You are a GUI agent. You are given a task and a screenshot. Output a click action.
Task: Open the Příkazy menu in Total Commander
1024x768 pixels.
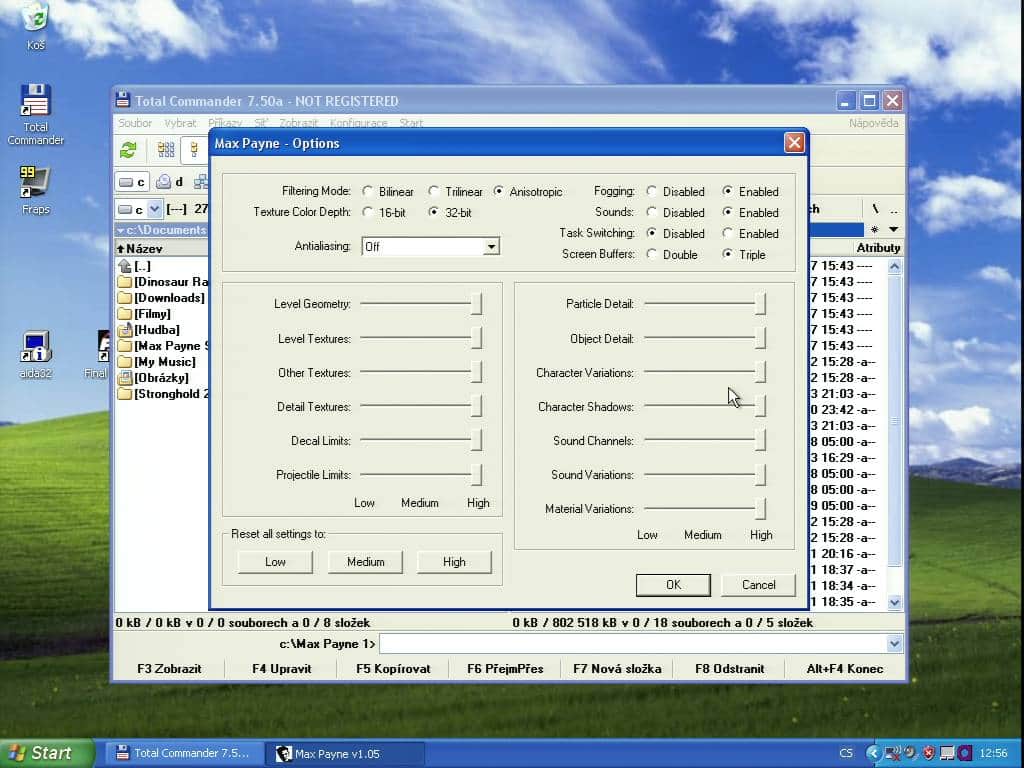click(225, 123)
